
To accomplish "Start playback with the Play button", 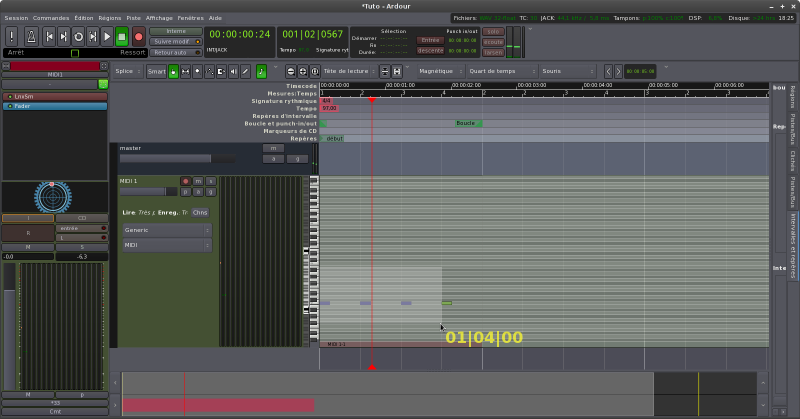I will click(x=107, y=37).
